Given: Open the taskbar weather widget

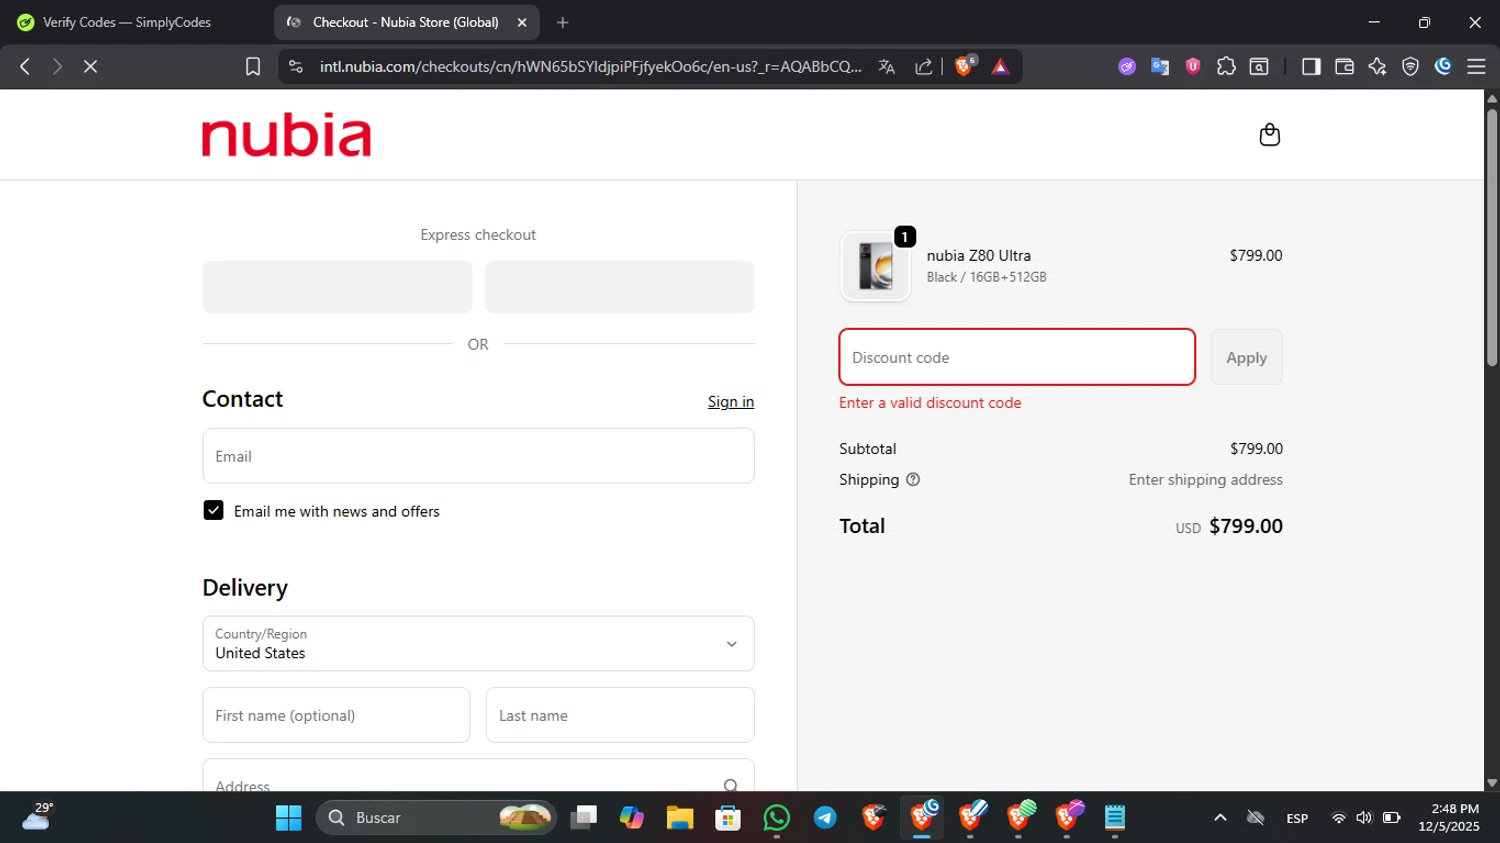Looking at the screenshot, I should coord(38,817).
